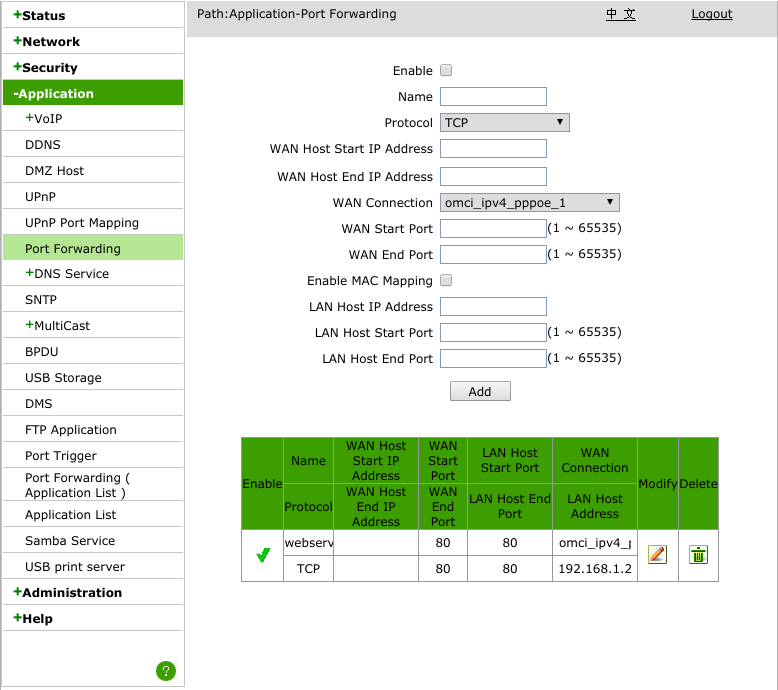Image resolution: width=778 pixels, height=690 pixels.
Task: Toggle Enable MAC Mapping checkbox
Action: [446, 280]
